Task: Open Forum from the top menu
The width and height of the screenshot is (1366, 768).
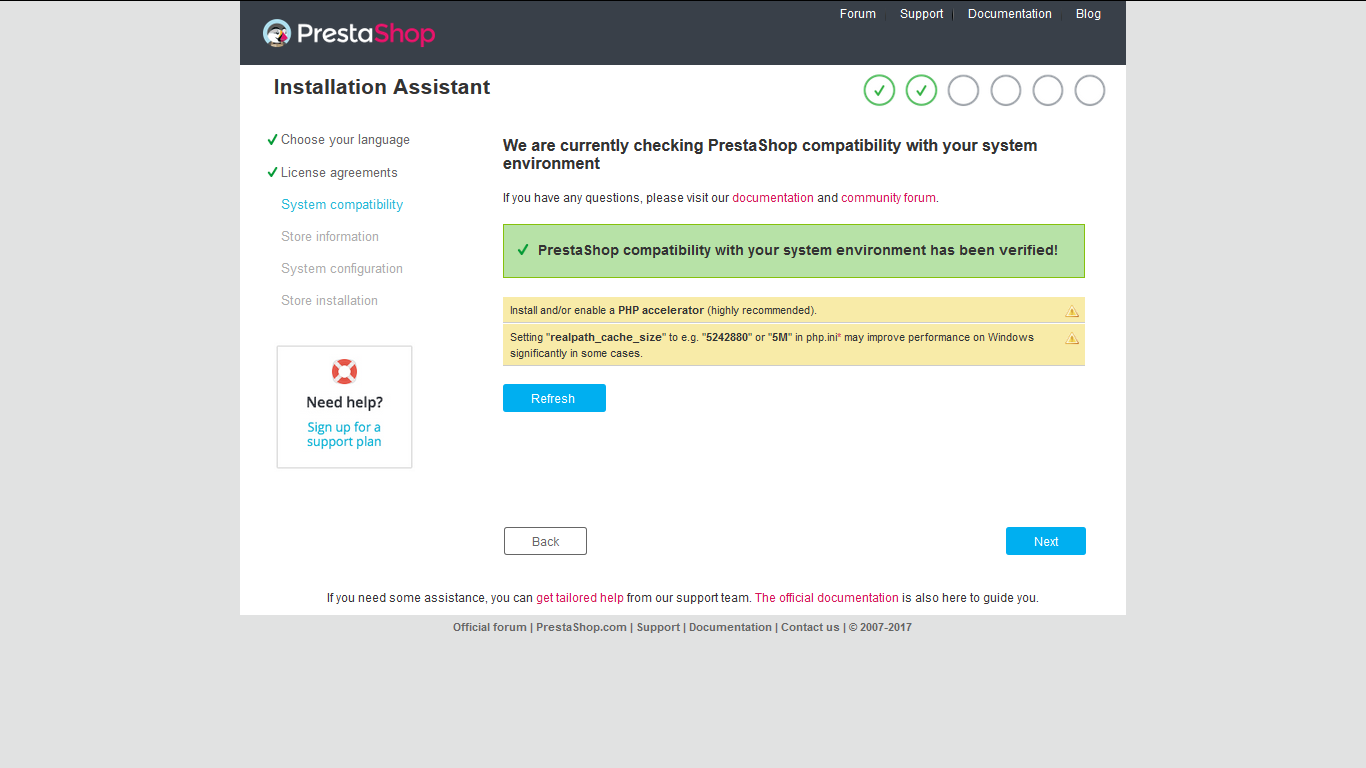Action: [857, 14]
